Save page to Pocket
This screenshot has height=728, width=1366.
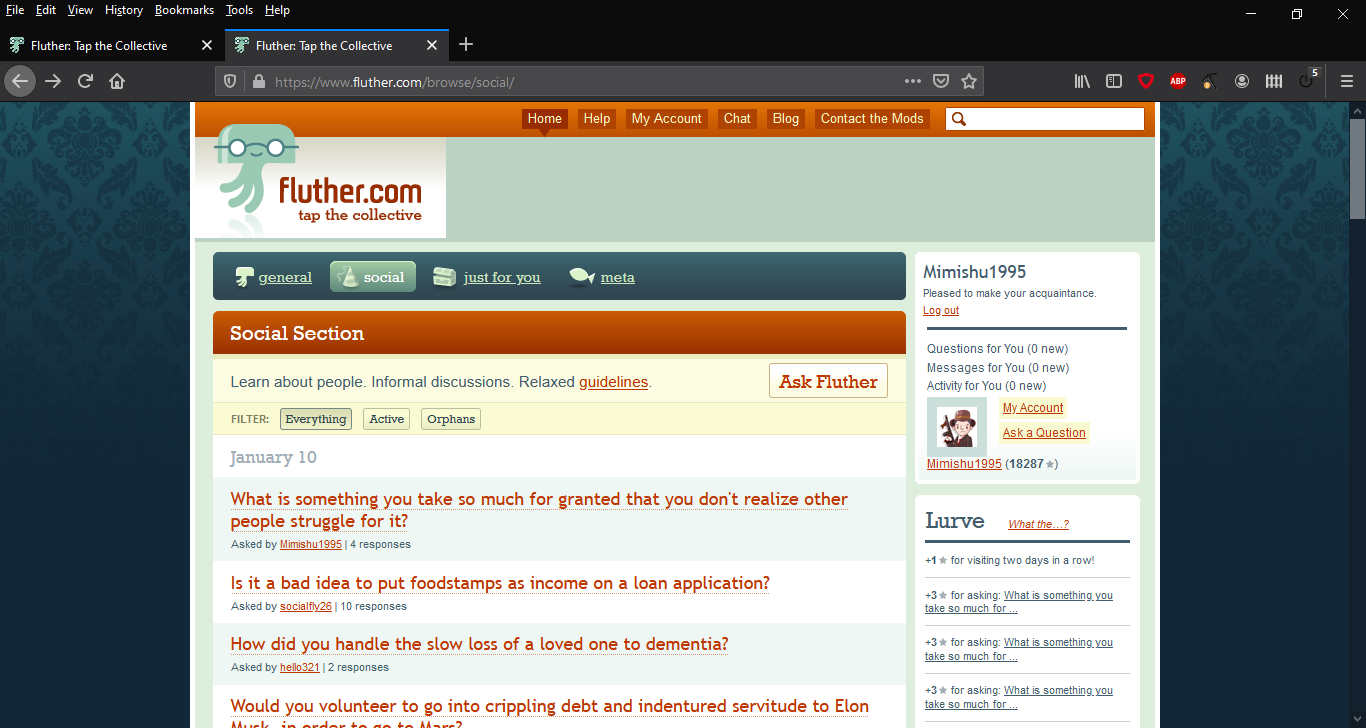pyautogui.click(x=941, y=81)
